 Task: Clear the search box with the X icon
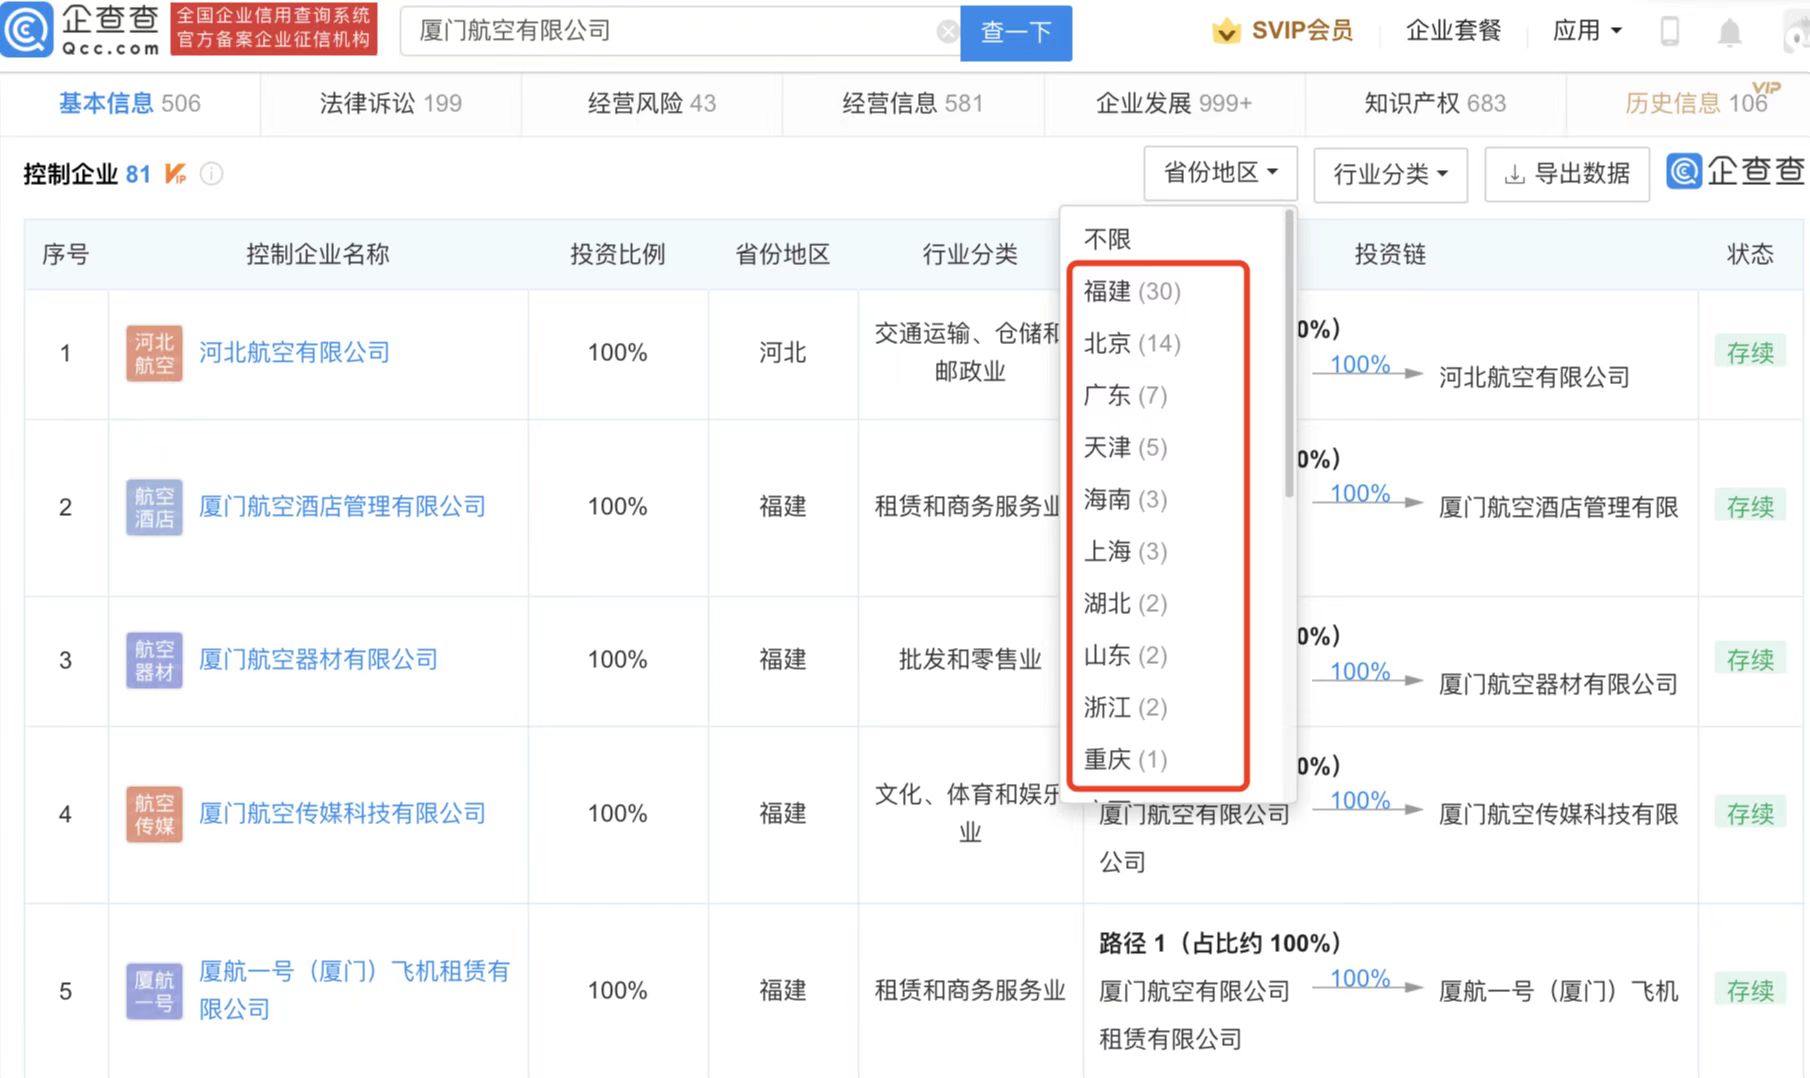[947, 32]
